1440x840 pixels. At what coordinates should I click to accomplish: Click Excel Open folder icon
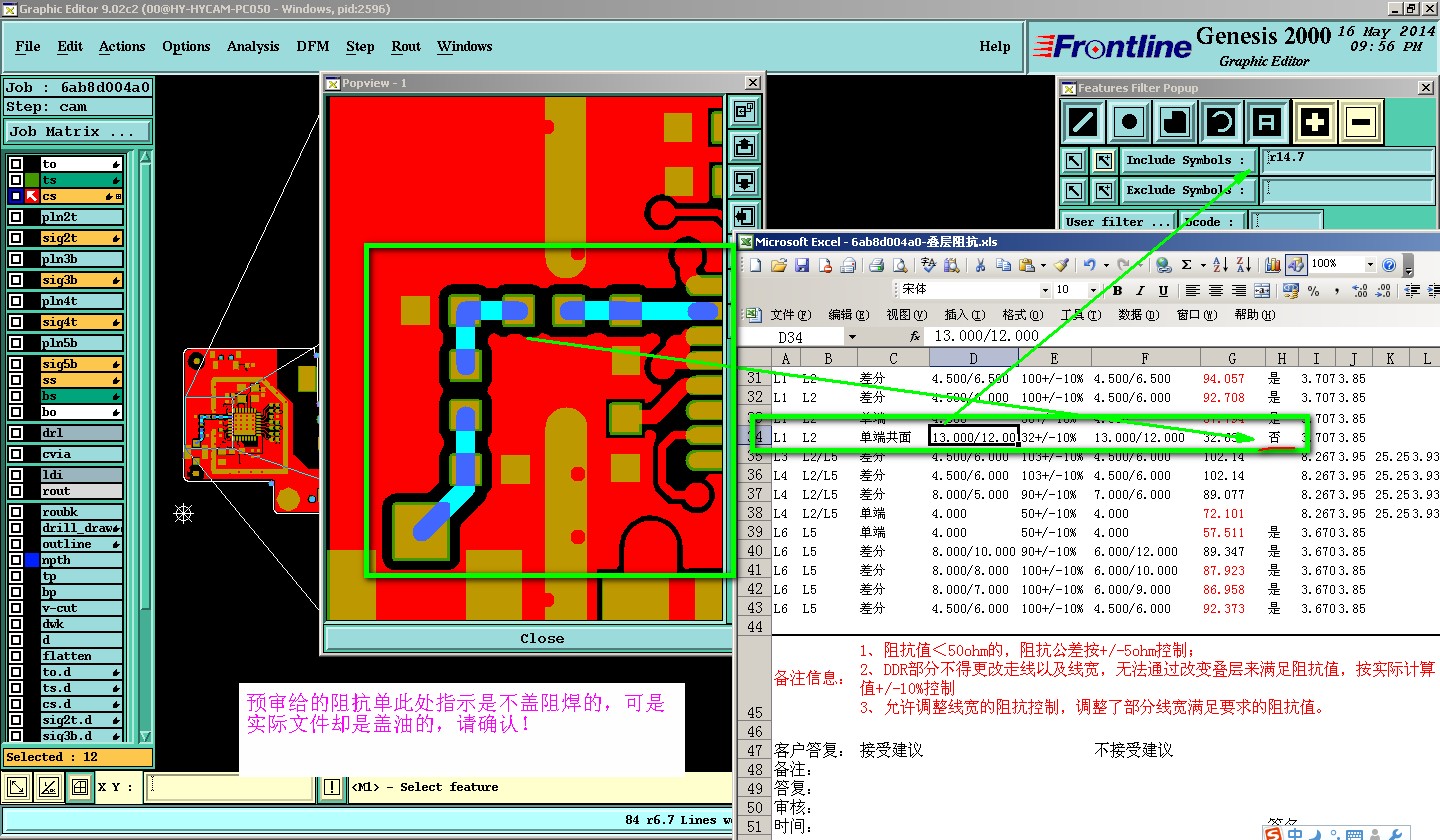tap(779, 265)
